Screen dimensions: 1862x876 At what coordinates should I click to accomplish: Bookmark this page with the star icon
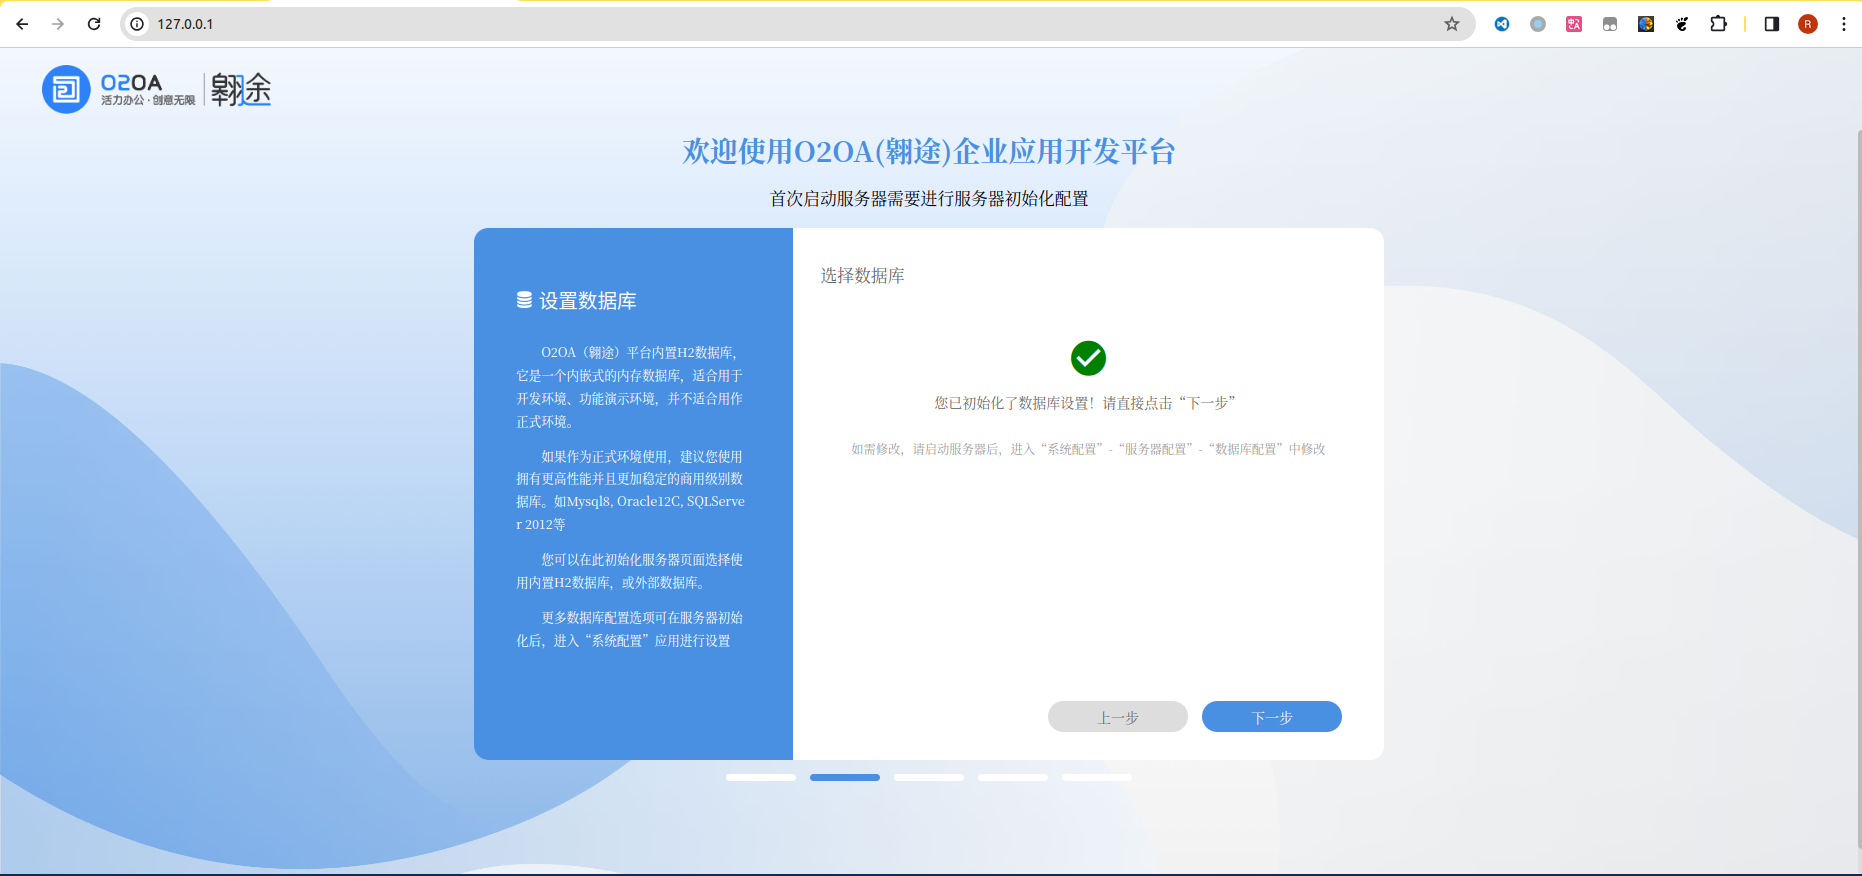click(x=1452, y=24)
